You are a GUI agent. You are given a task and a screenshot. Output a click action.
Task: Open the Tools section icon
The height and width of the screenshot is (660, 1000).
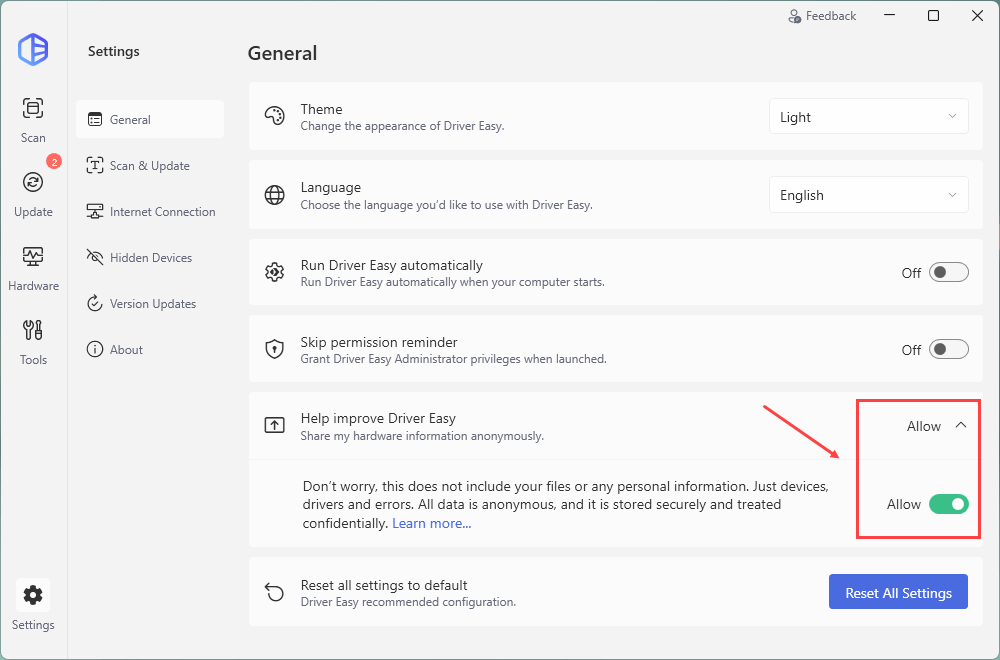click(33, 331)
